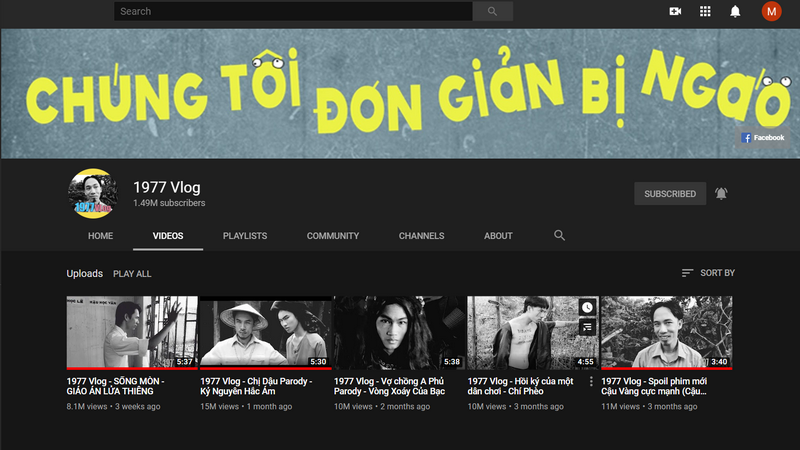Click the 1977 Vlog channel name
The height and width of the screenshot is (450, 800).
(167, 187)
